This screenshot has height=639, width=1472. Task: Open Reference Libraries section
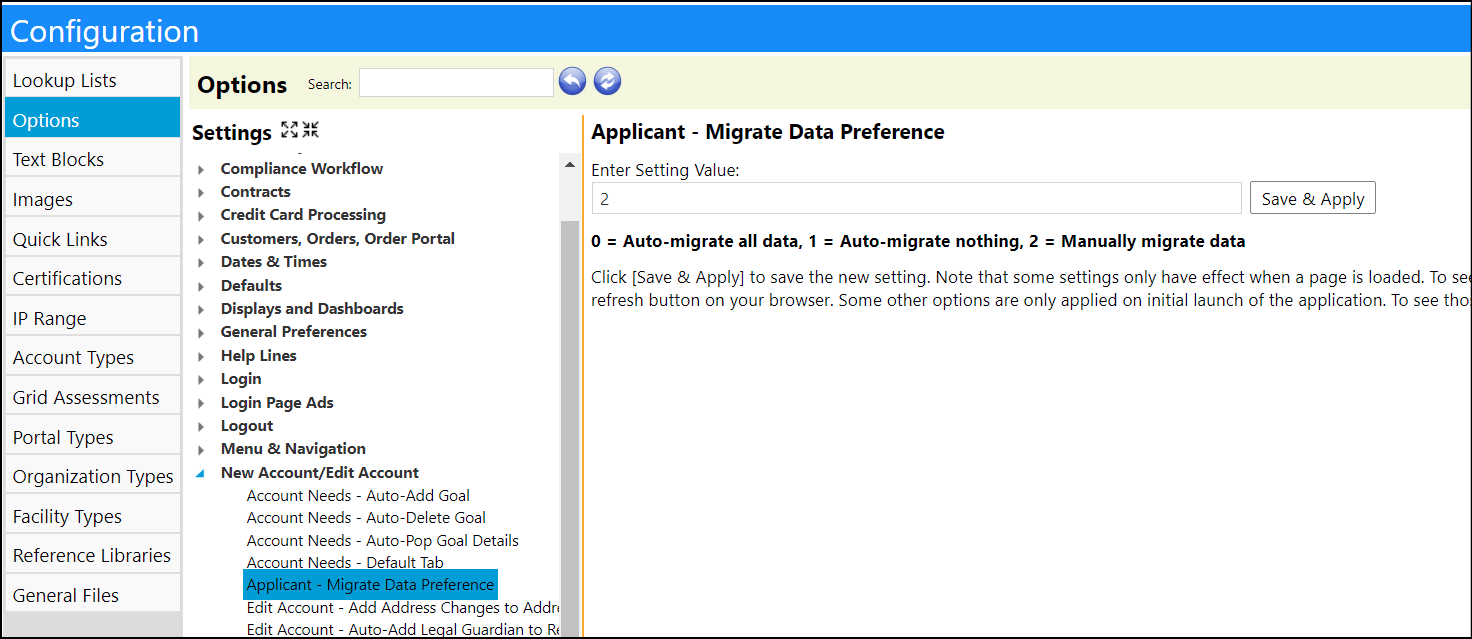coord(93,555)
